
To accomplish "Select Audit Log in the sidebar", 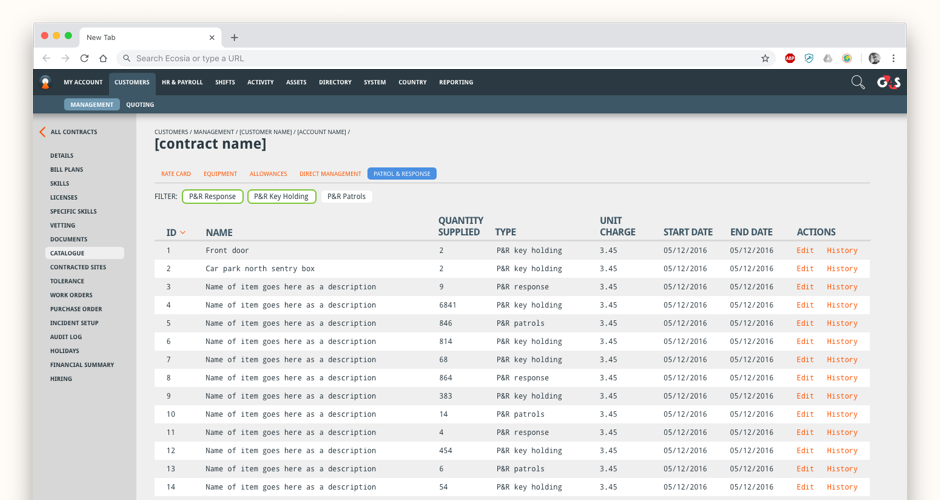I will [67, 337].
